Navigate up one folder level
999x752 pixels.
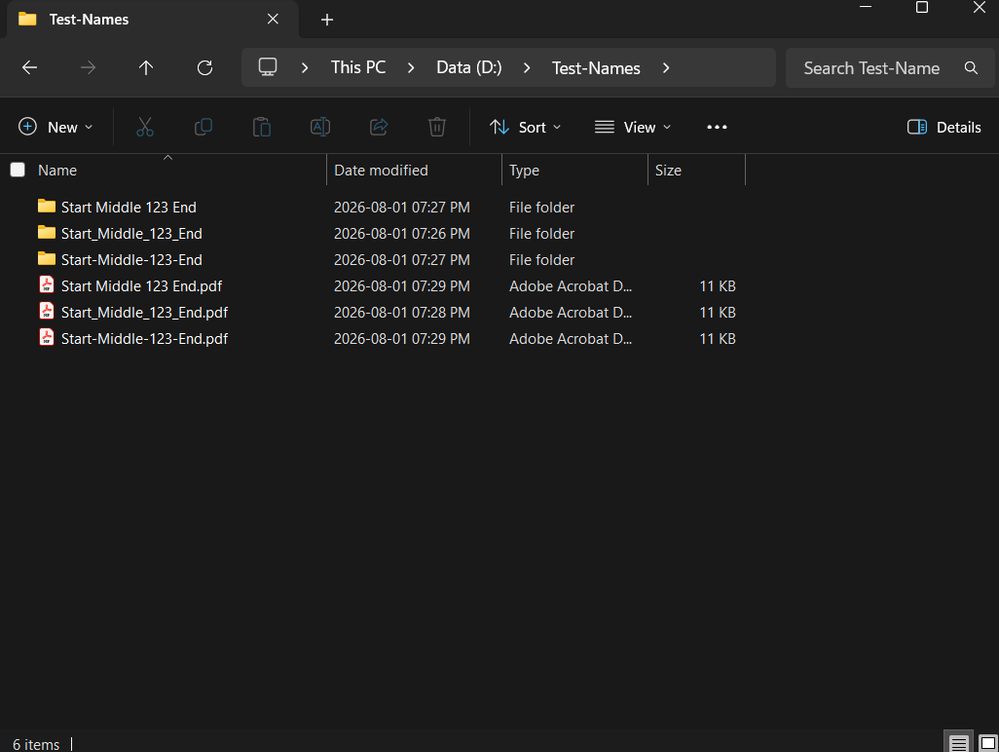pyautogui.click(x=146, y=68)
